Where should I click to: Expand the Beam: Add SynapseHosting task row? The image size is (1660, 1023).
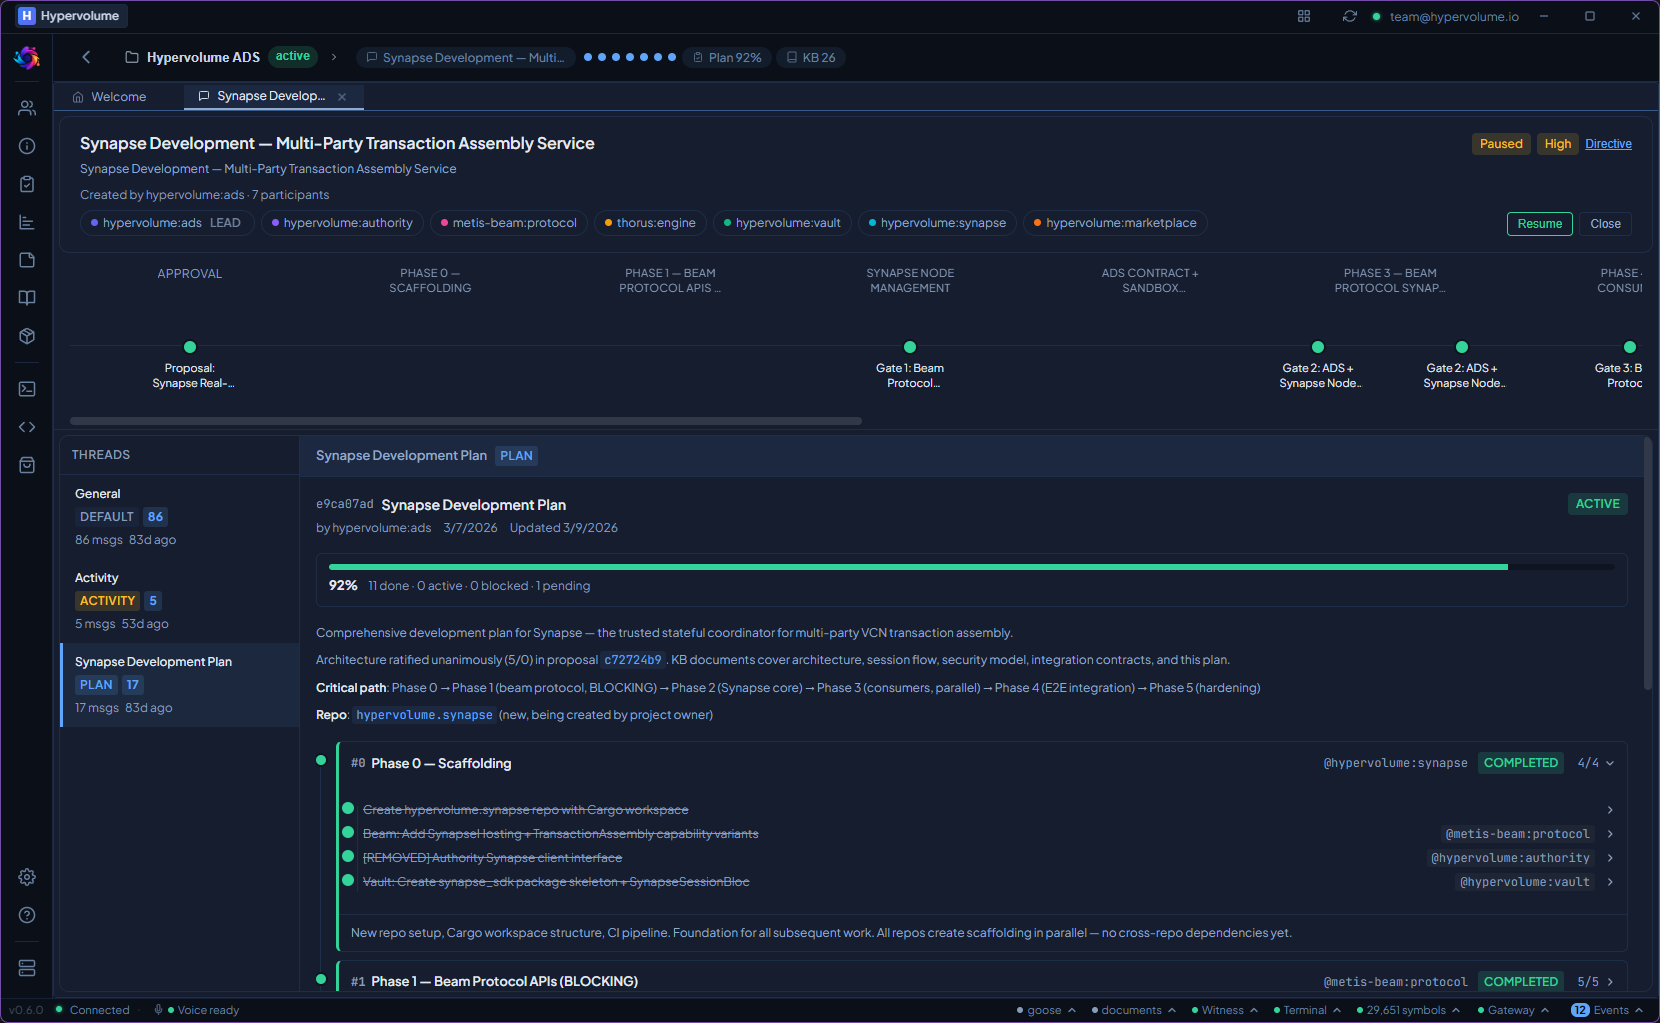coord(1610,834)
